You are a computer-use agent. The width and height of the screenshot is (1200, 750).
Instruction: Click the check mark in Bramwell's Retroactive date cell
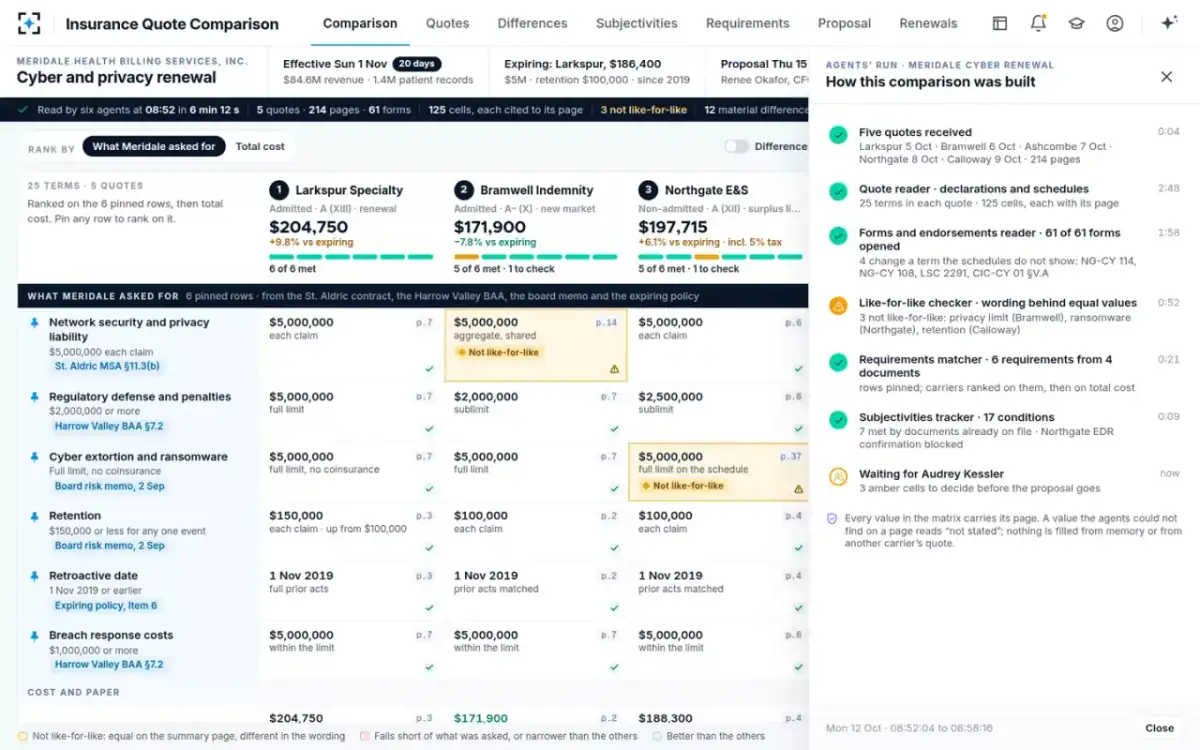pos(614,608)
